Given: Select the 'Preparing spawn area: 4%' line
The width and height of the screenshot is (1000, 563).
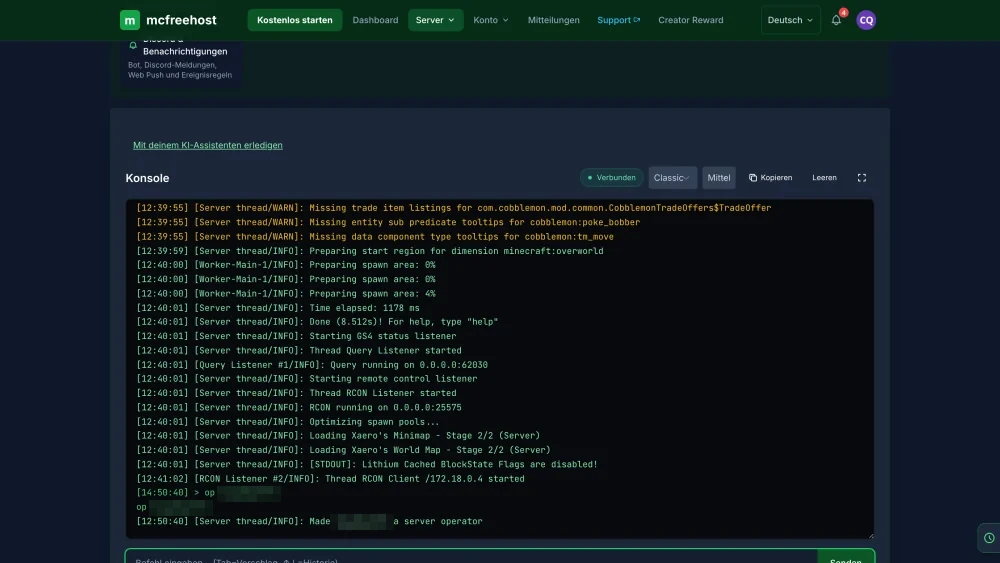Looking at the screenshot, I should pyautogui.click(x=286, y=294).
